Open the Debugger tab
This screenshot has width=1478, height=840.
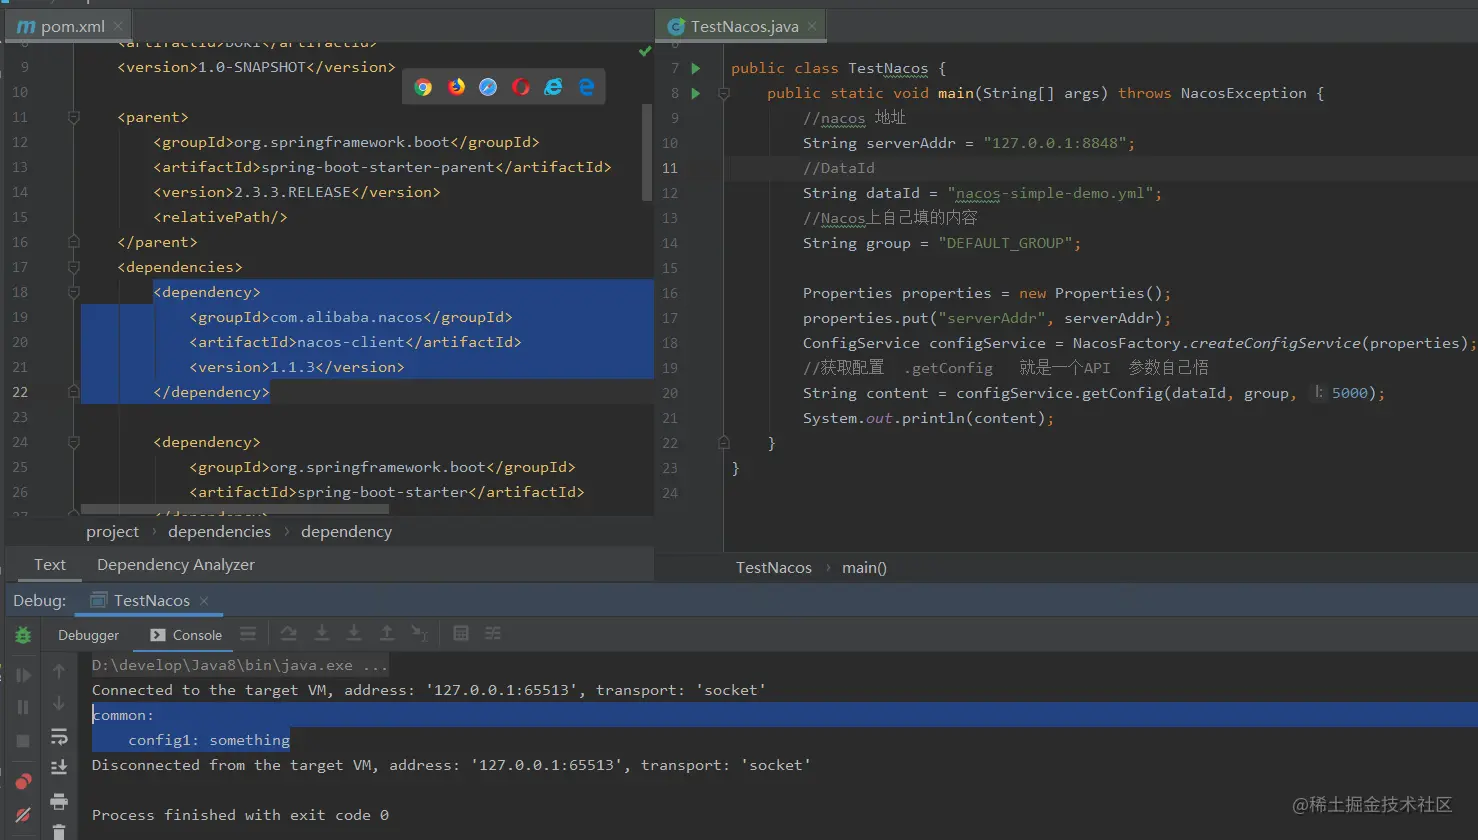88,635
